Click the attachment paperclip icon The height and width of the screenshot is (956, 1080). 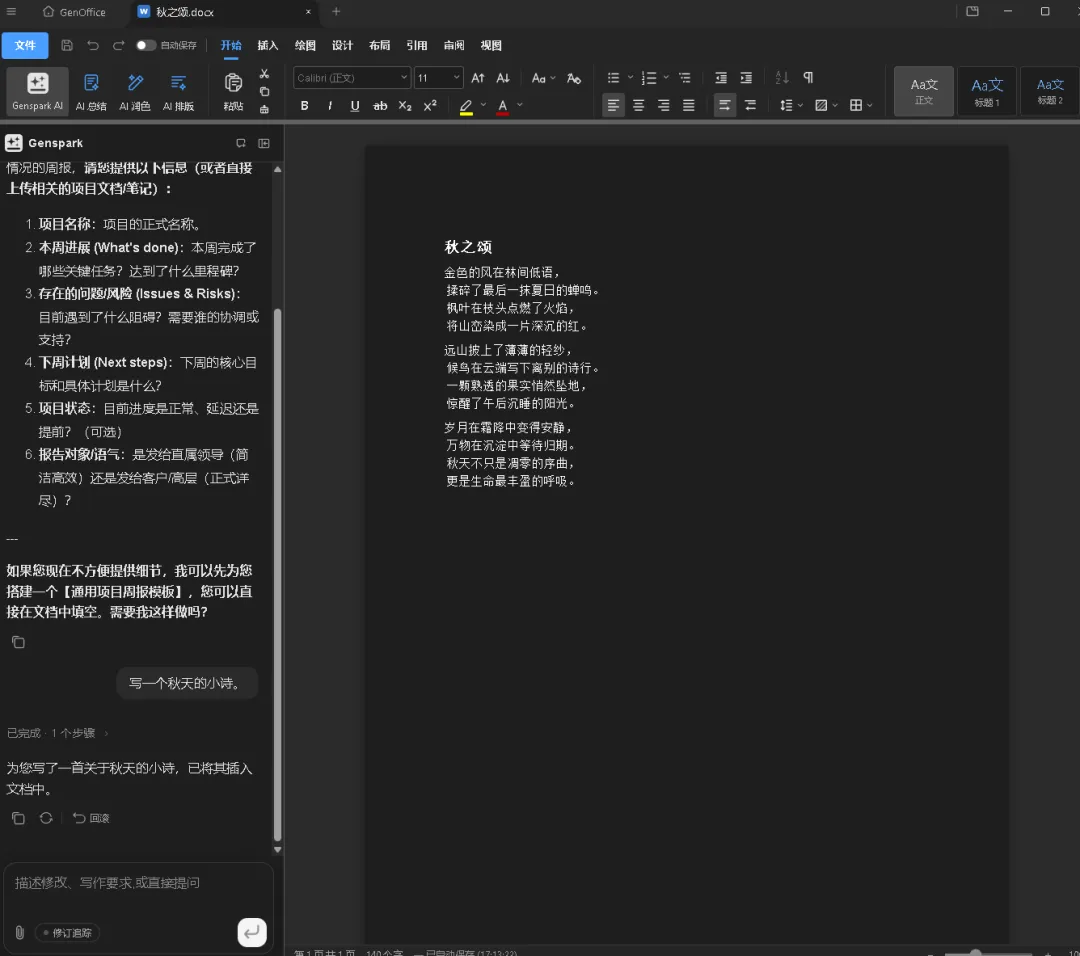pyautogui.click(x=19, y=932)
